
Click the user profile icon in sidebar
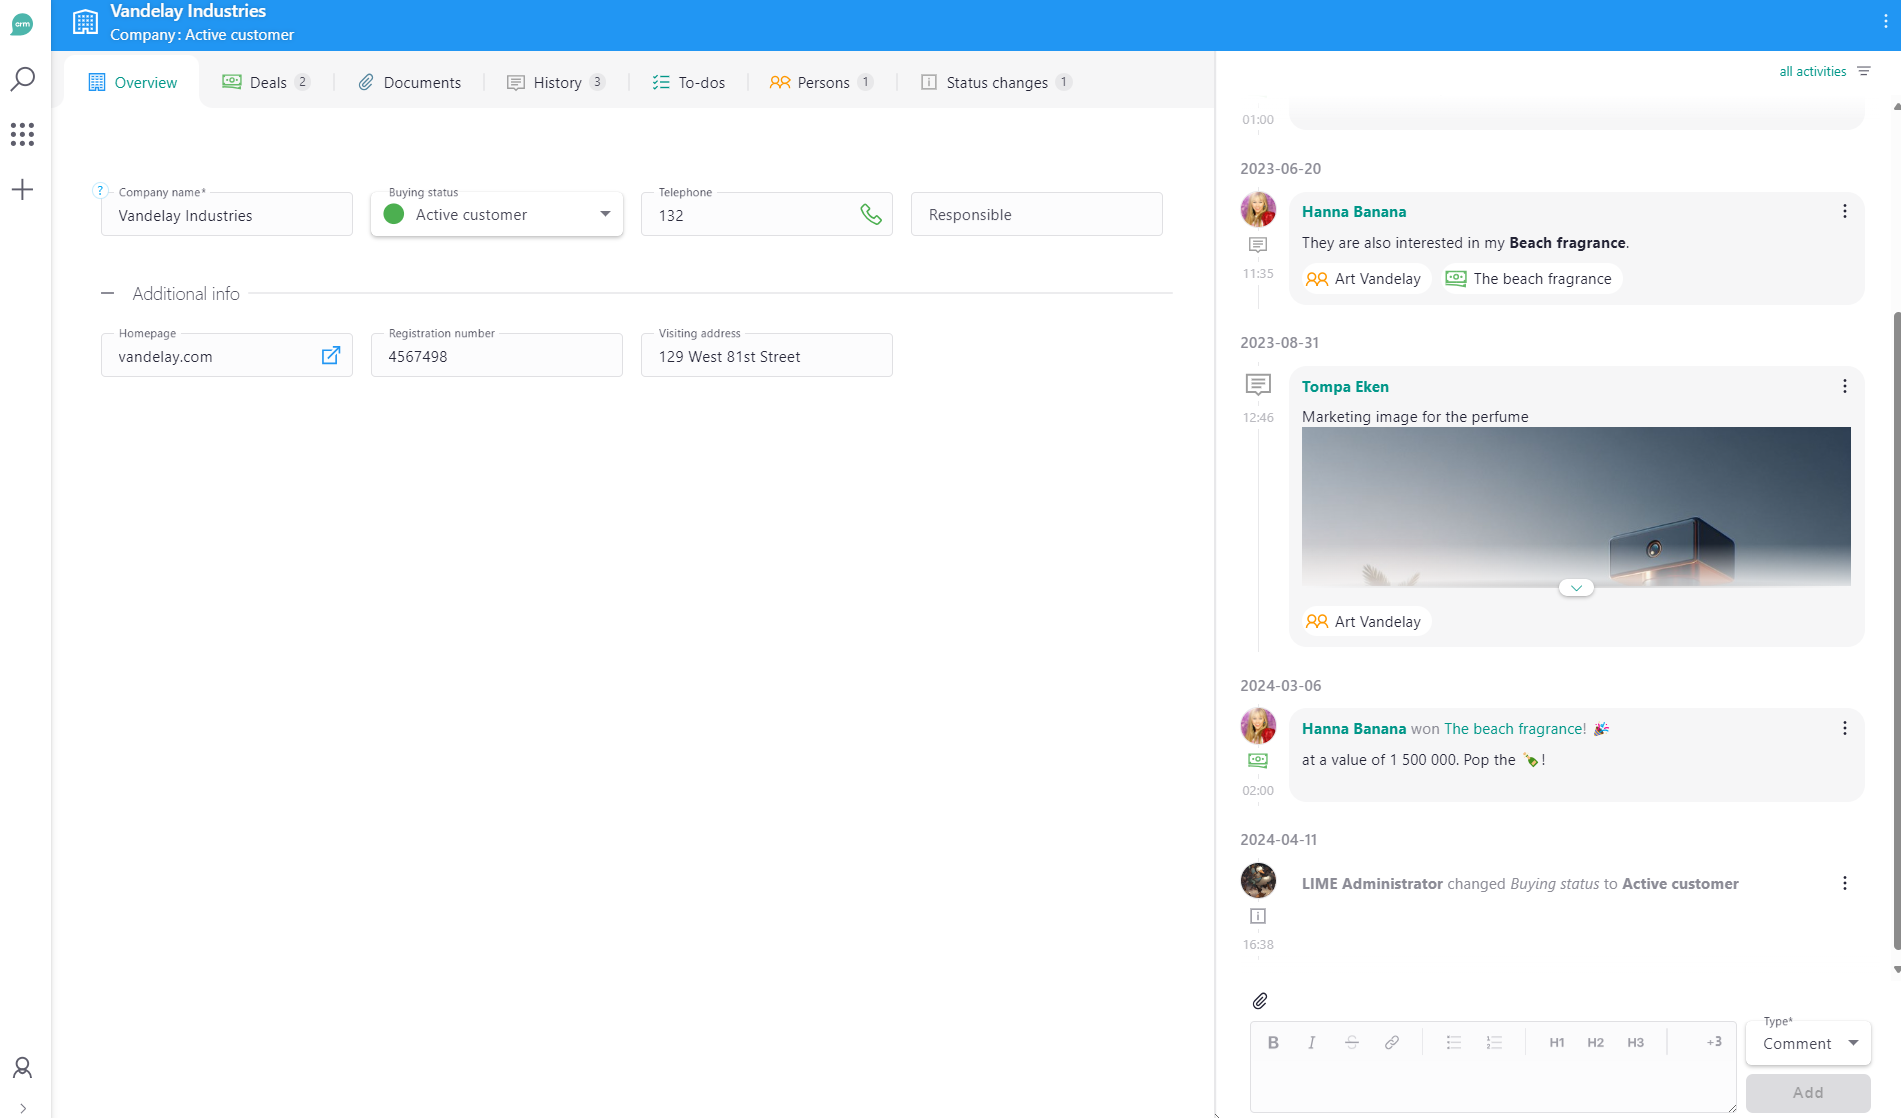[x=22, y=1067]
